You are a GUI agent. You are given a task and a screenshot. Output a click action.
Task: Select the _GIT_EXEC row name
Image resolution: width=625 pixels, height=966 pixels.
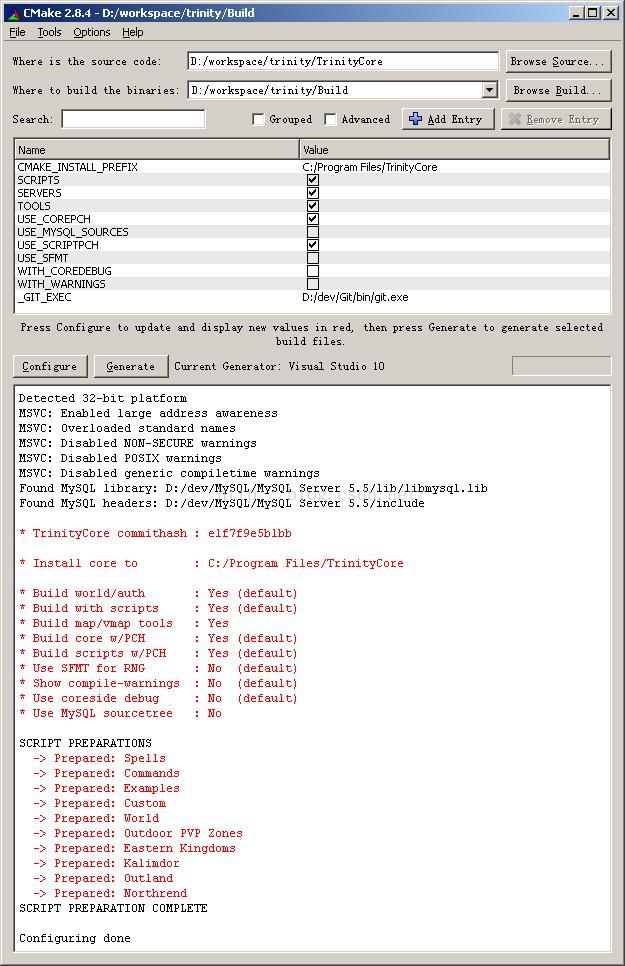(x=44, y=297)
